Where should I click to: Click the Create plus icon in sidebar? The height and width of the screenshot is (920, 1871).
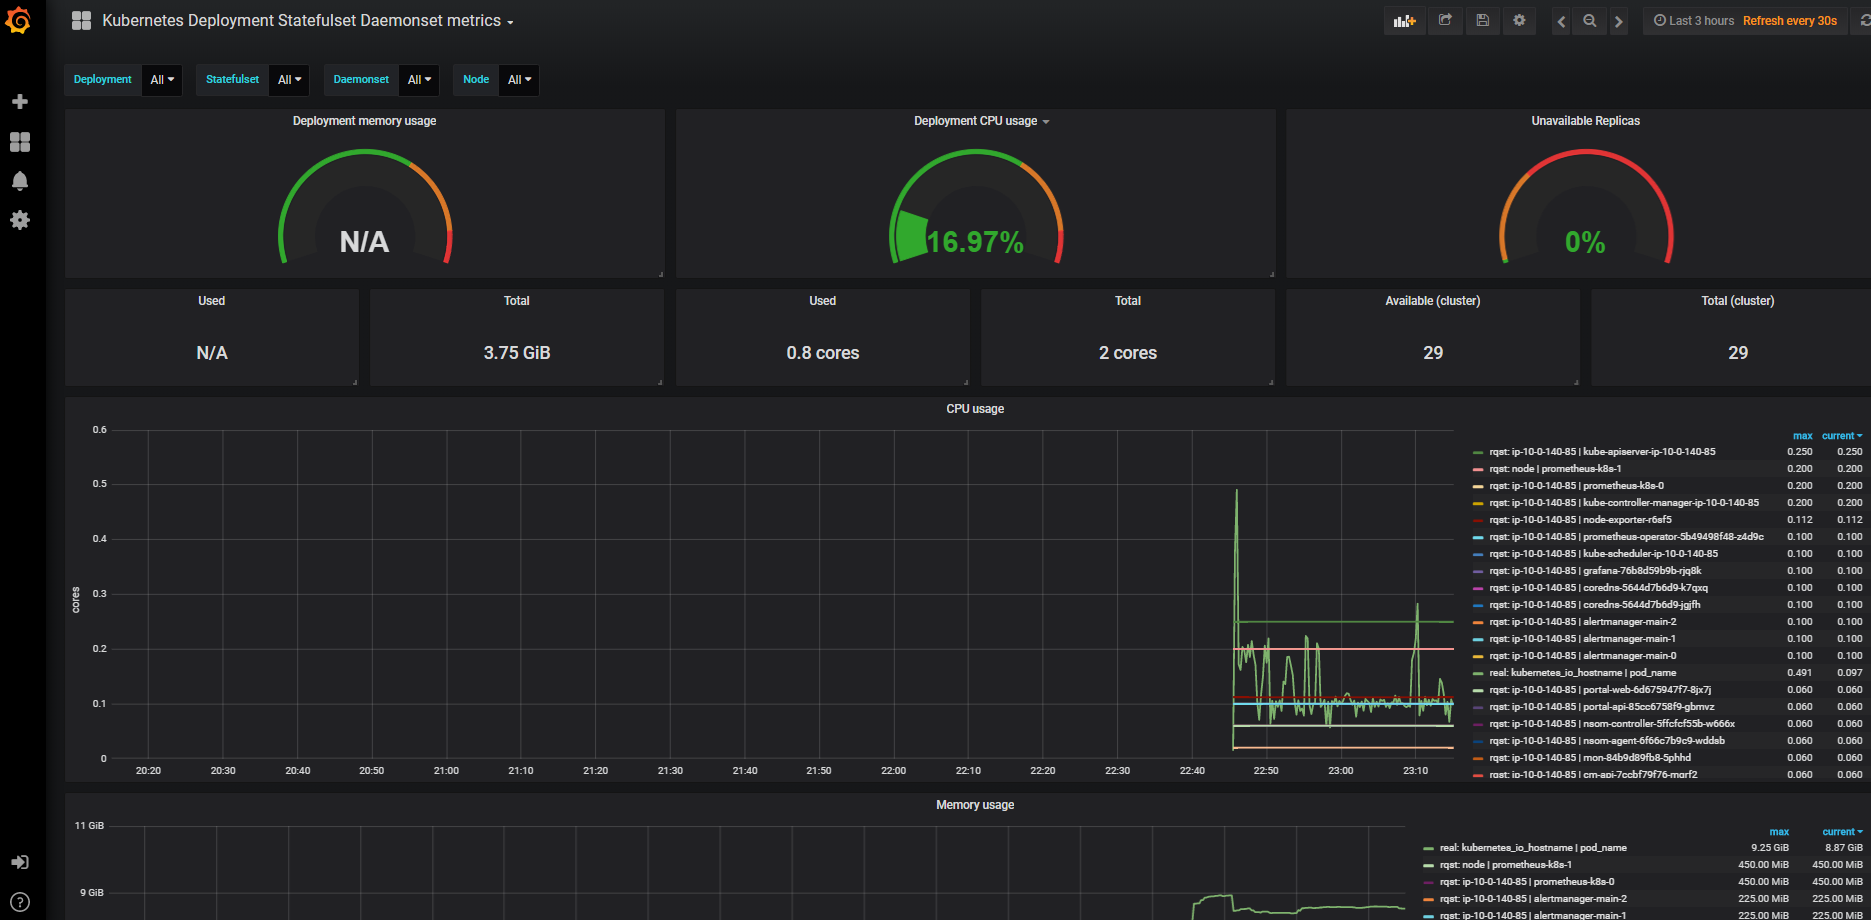click(19, 102)
